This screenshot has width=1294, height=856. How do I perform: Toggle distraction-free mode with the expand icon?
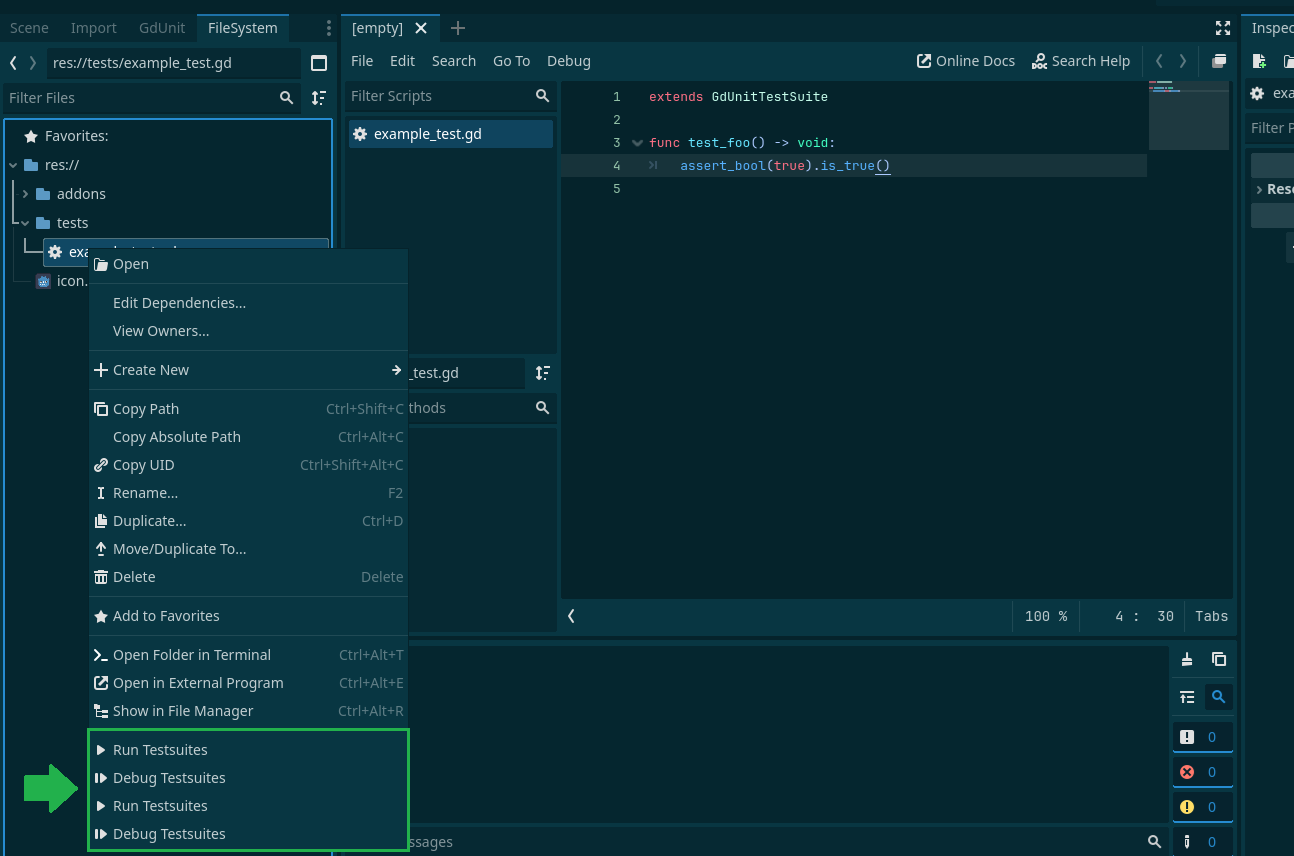1222,28
